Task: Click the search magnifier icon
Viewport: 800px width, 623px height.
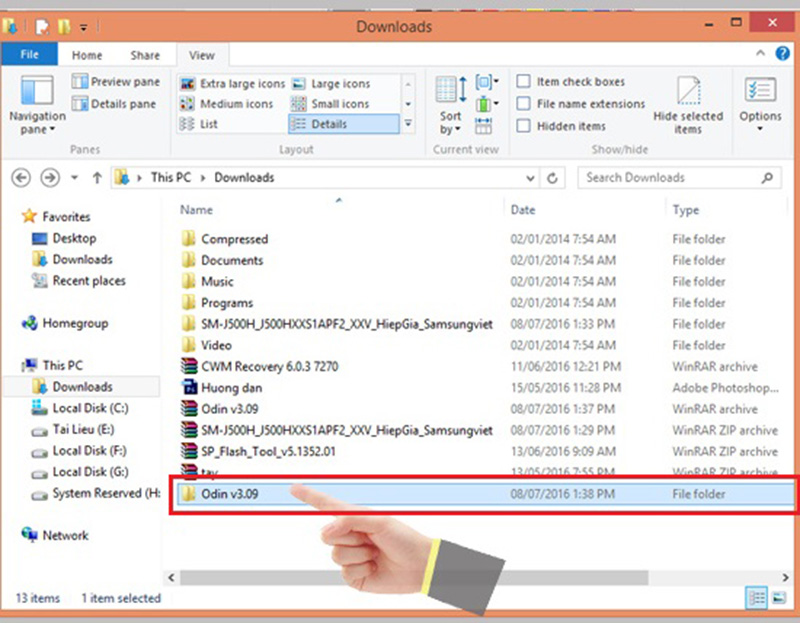Action: pos(767,178)
